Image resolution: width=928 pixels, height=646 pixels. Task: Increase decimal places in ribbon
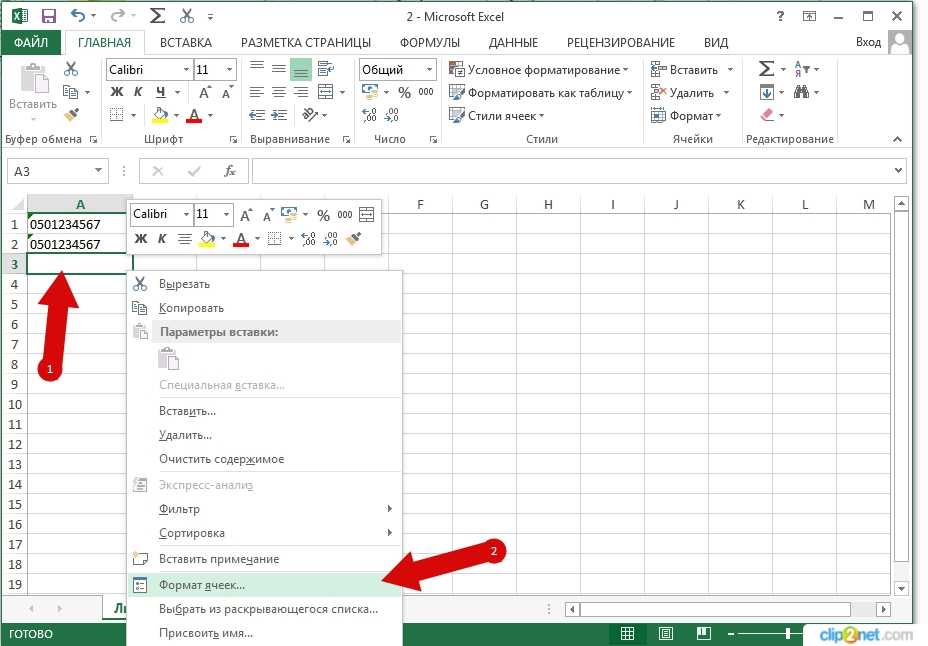369,115
